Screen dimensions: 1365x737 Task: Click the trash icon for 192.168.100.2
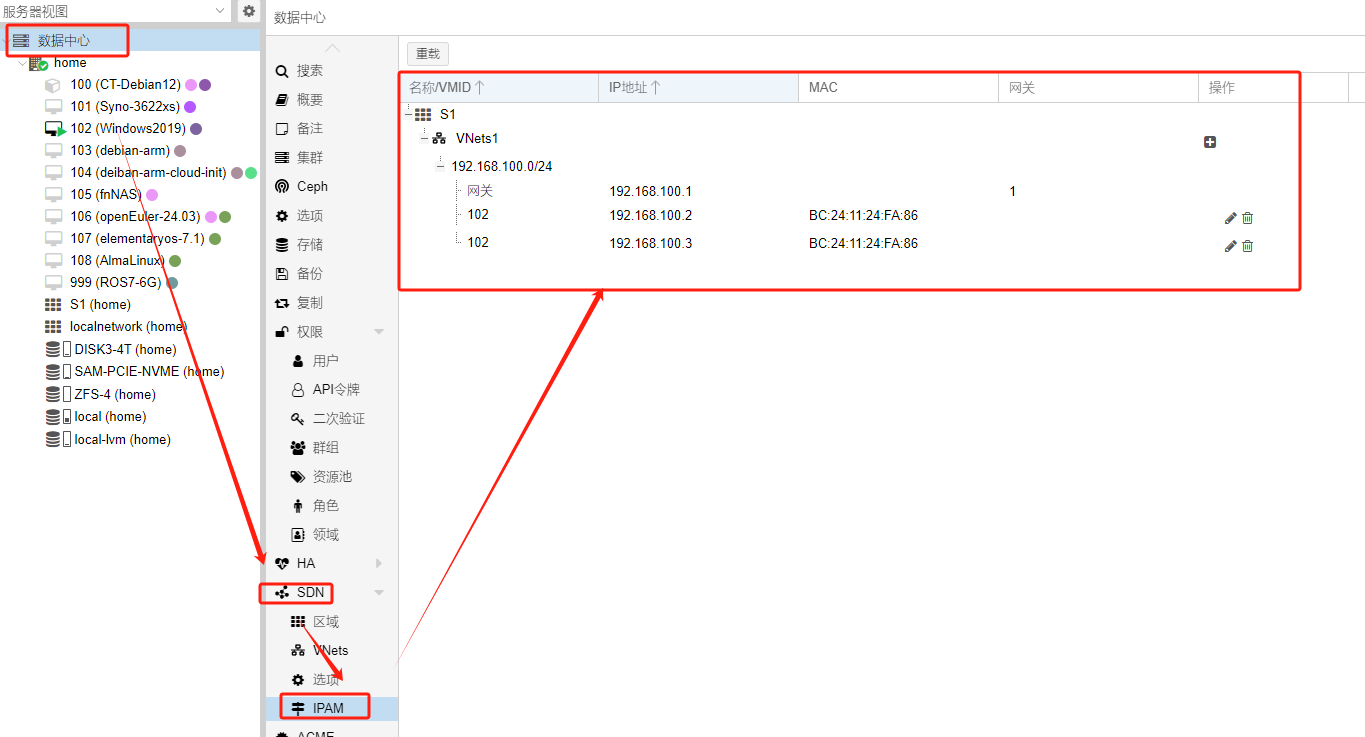tap(1247, 218)
